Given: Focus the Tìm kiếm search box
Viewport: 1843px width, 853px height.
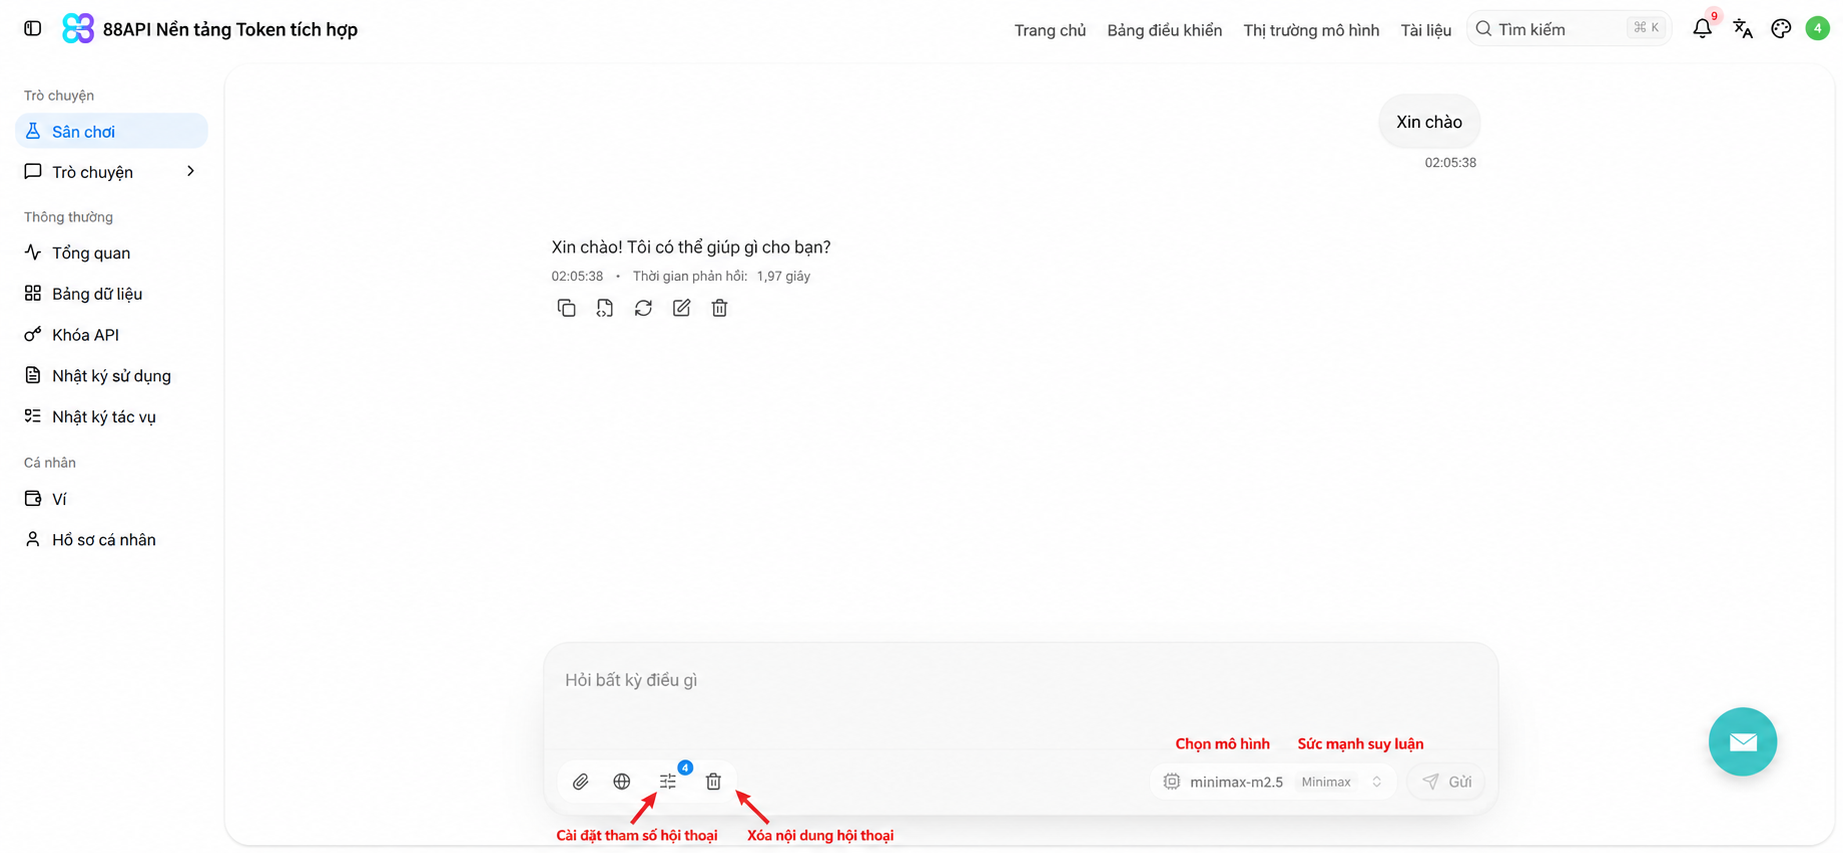Looking at the screenshot, I should tap(1569, 29).
